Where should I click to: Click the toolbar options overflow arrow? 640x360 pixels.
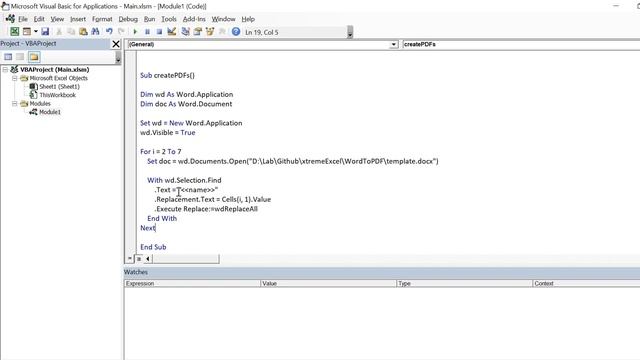pos(350,32)
